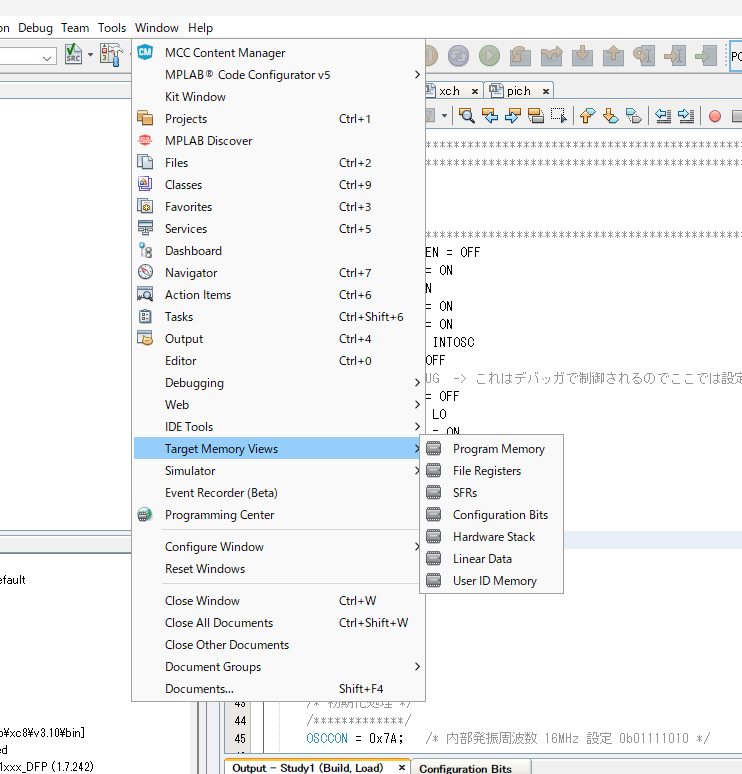
Task: Click Start Macro Recording red button
Action: (x=715, y=116)
